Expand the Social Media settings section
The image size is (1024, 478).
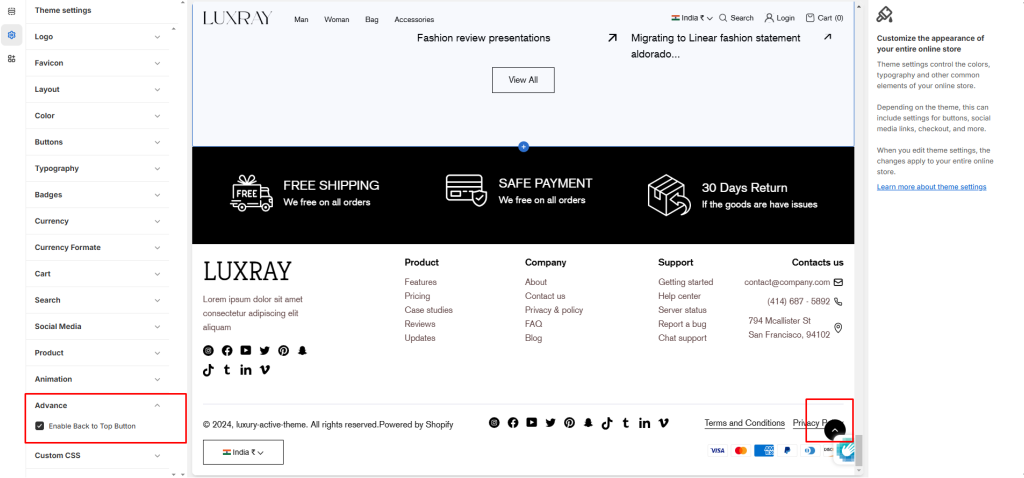pyautogui.click(x=97, y=327)
